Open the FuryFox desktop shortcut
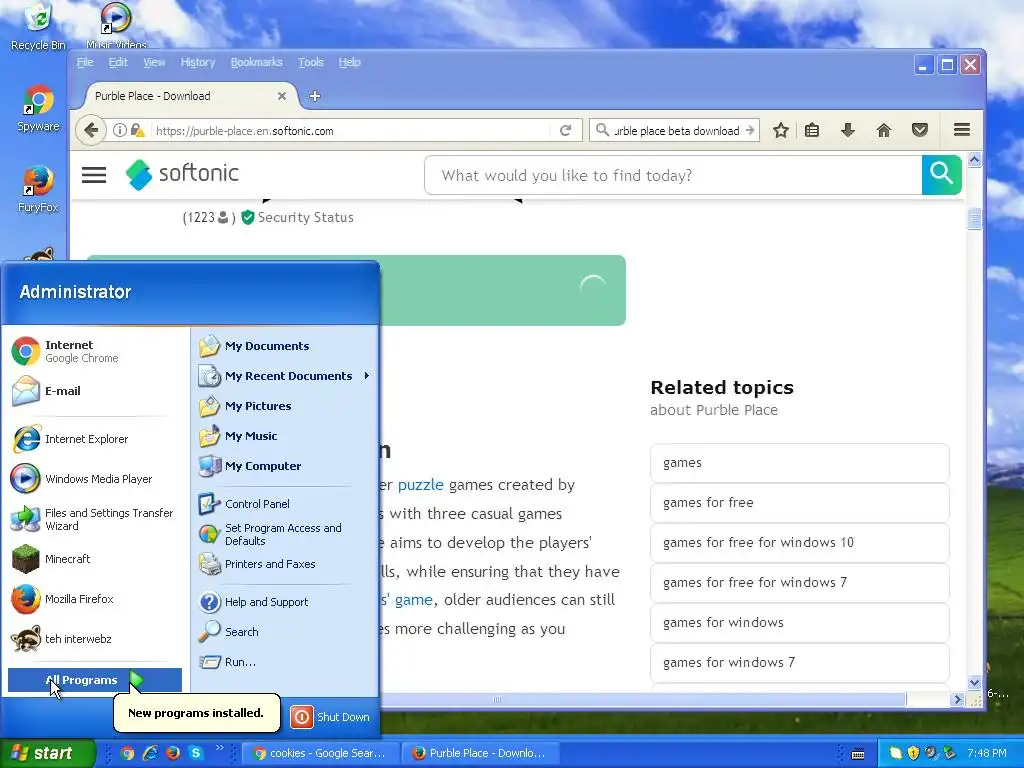The image size is (1024, 768). click(38, 189)
